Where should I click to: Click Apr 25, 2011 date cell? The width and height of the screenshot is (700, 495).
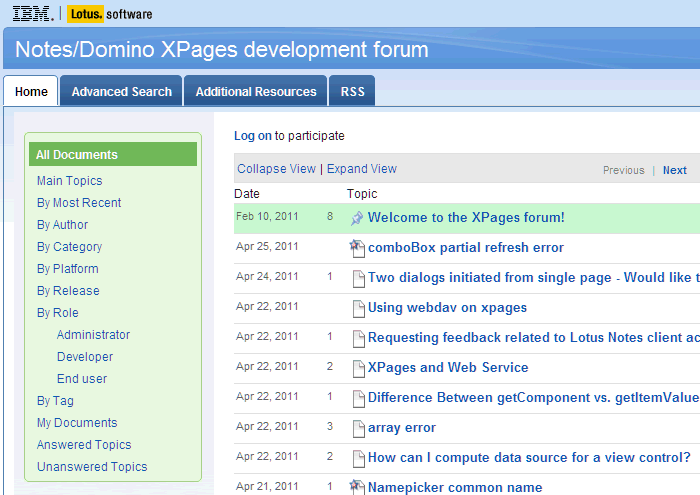(267, 246)
